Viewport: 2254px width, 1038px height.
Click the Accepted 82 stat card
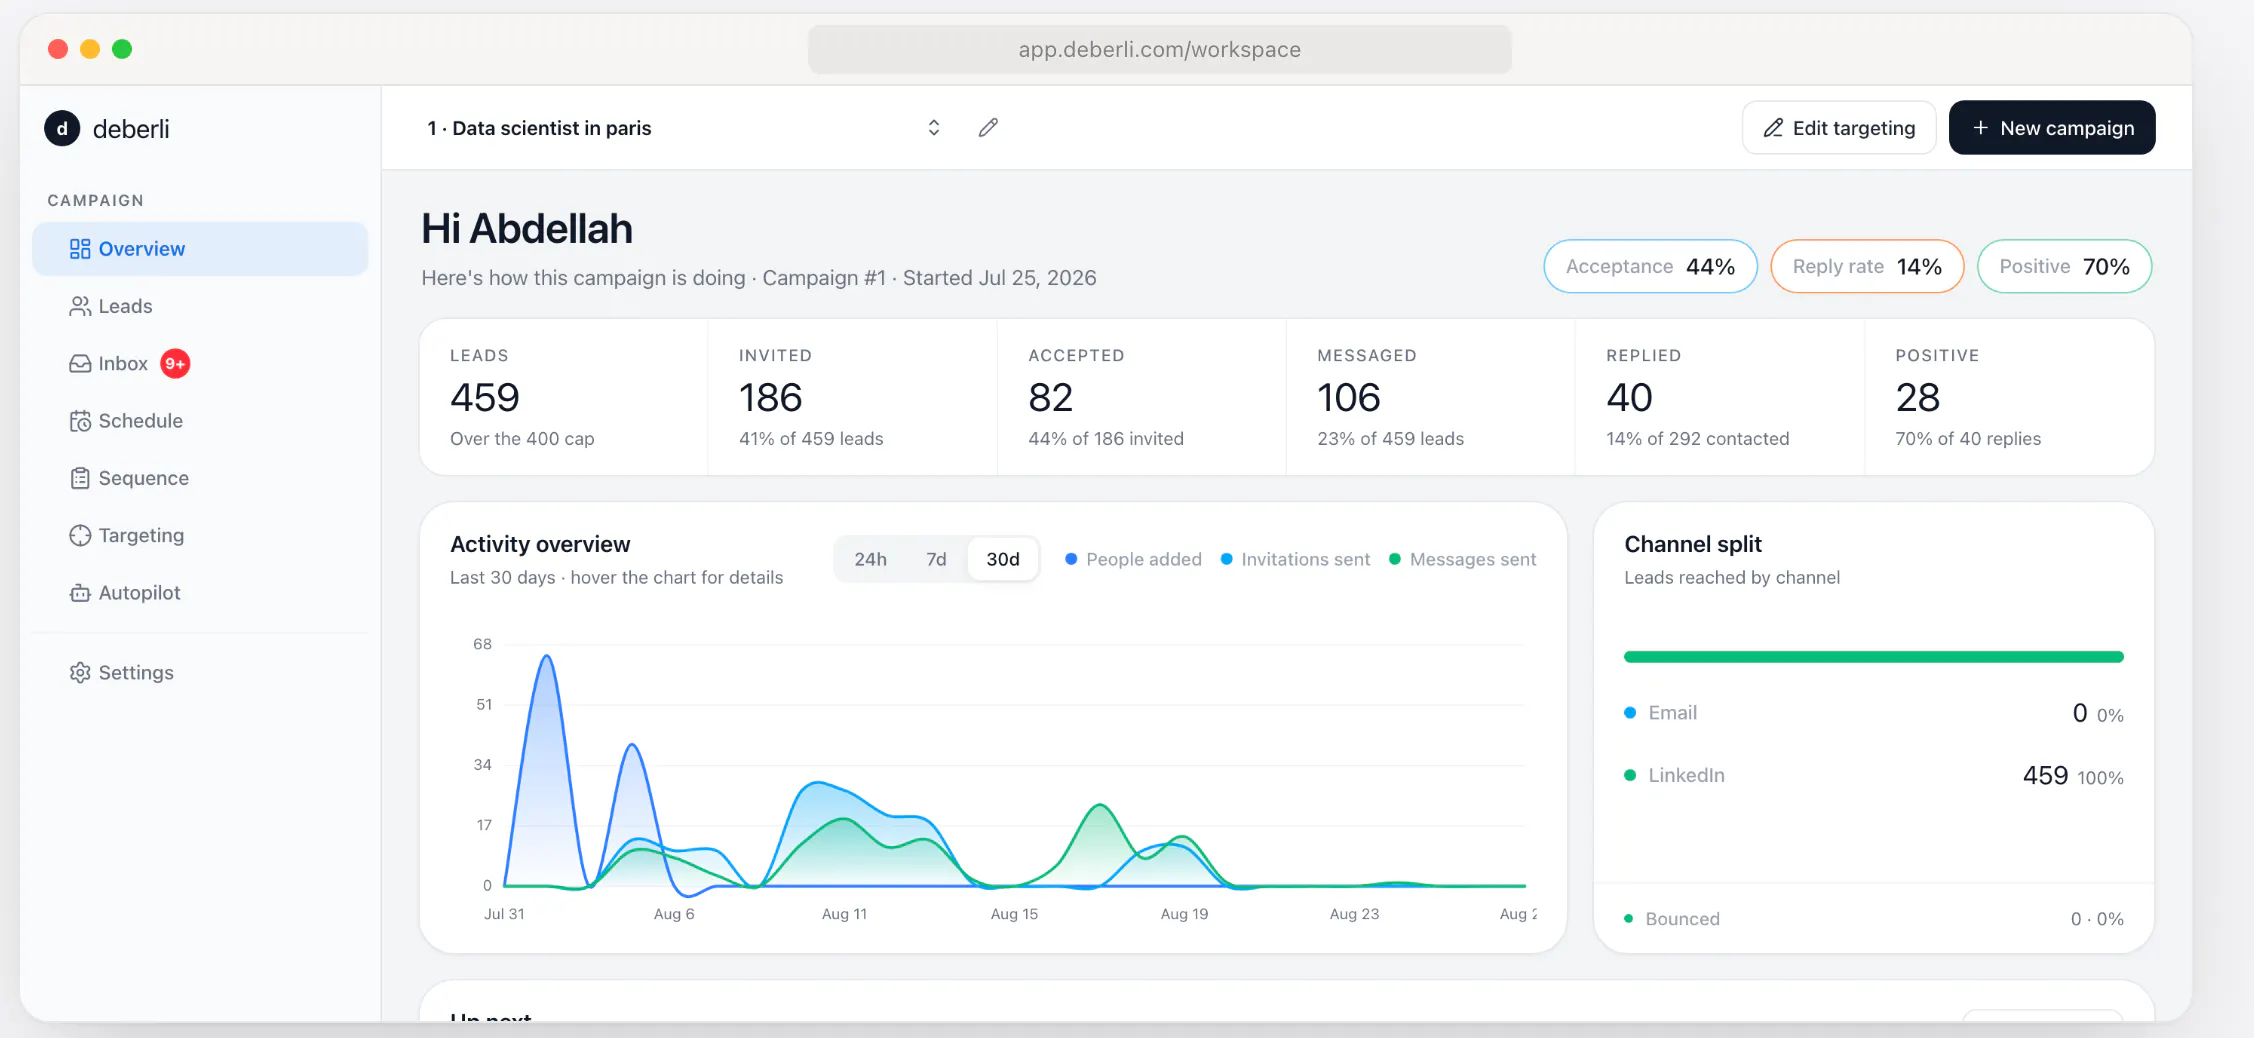point(1142,397)
